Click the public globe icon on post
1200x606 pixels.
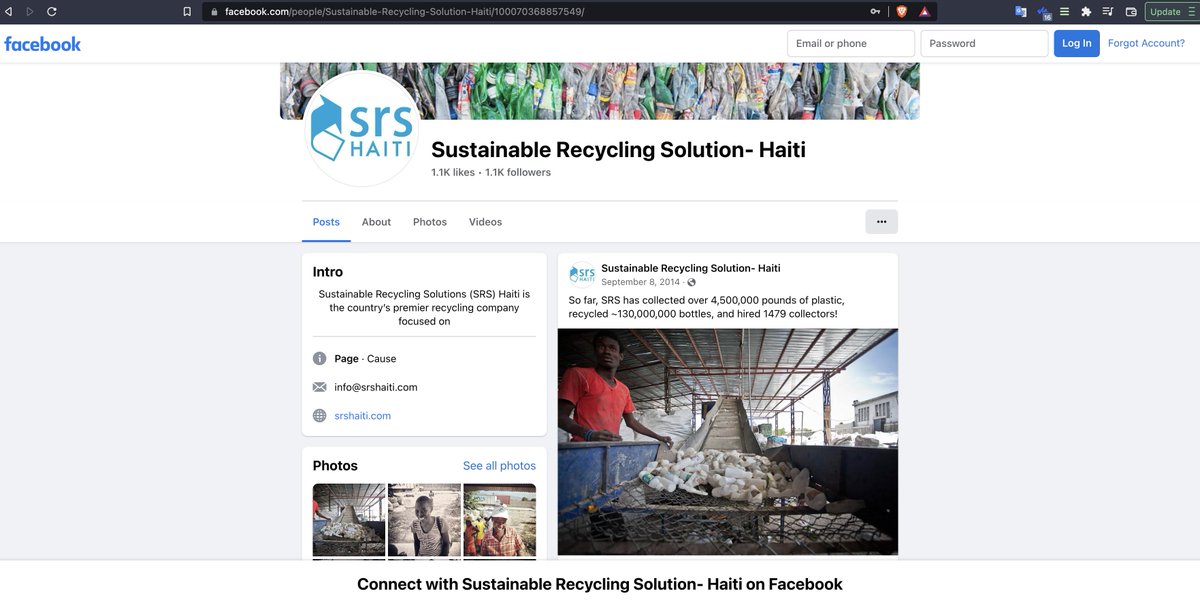point(691,283)
